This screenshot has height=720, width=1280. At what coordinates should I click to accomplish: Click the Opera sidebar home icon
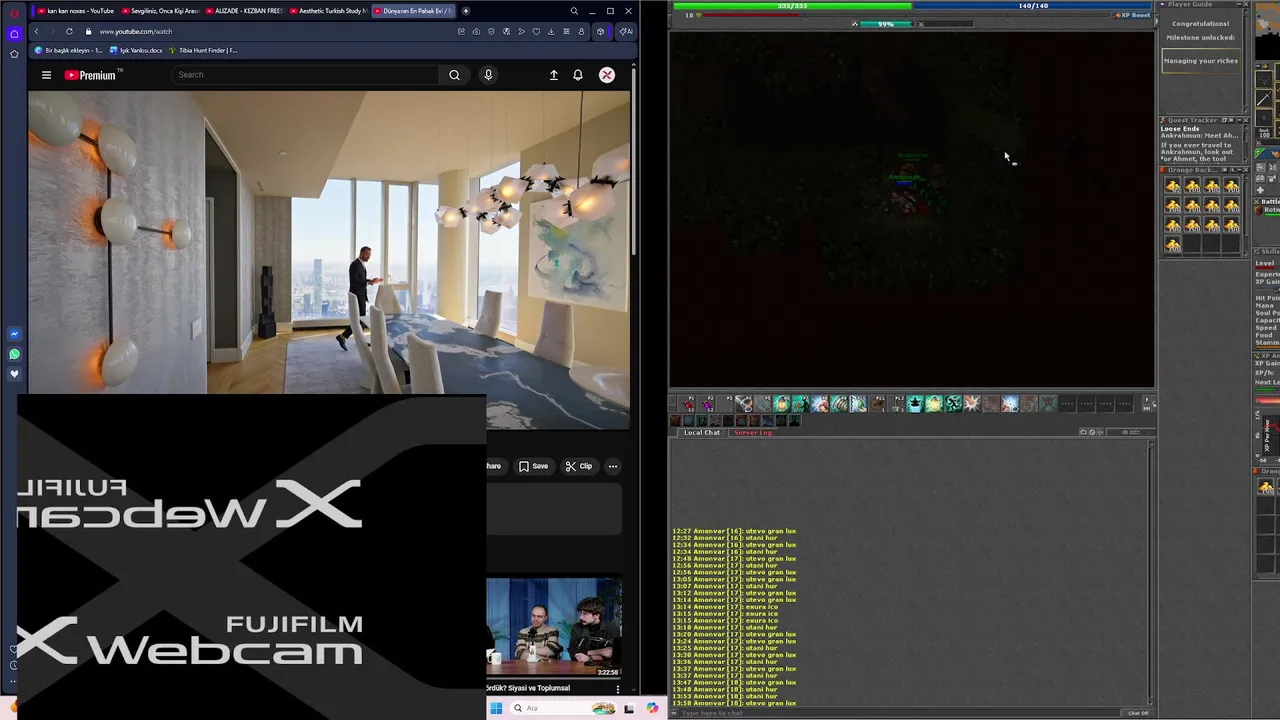click(14, 33)
